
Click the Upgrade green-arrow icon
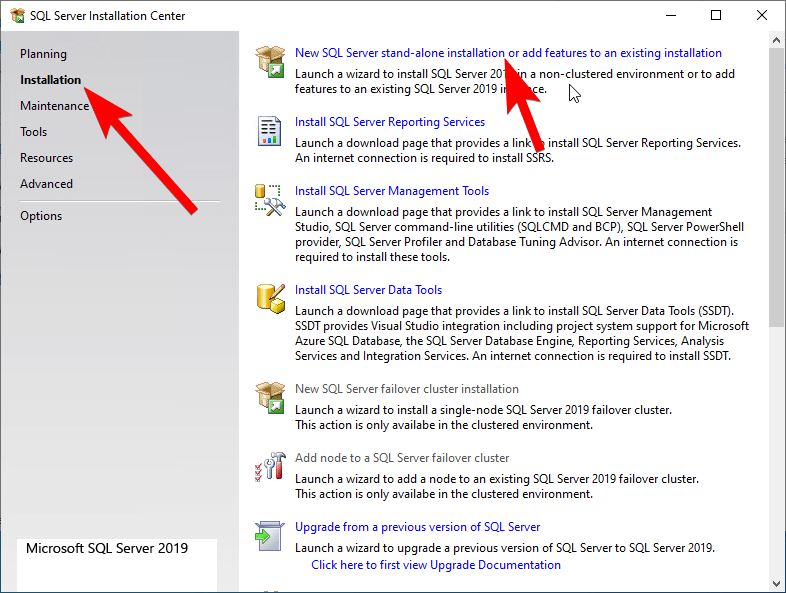coord(270,536)
